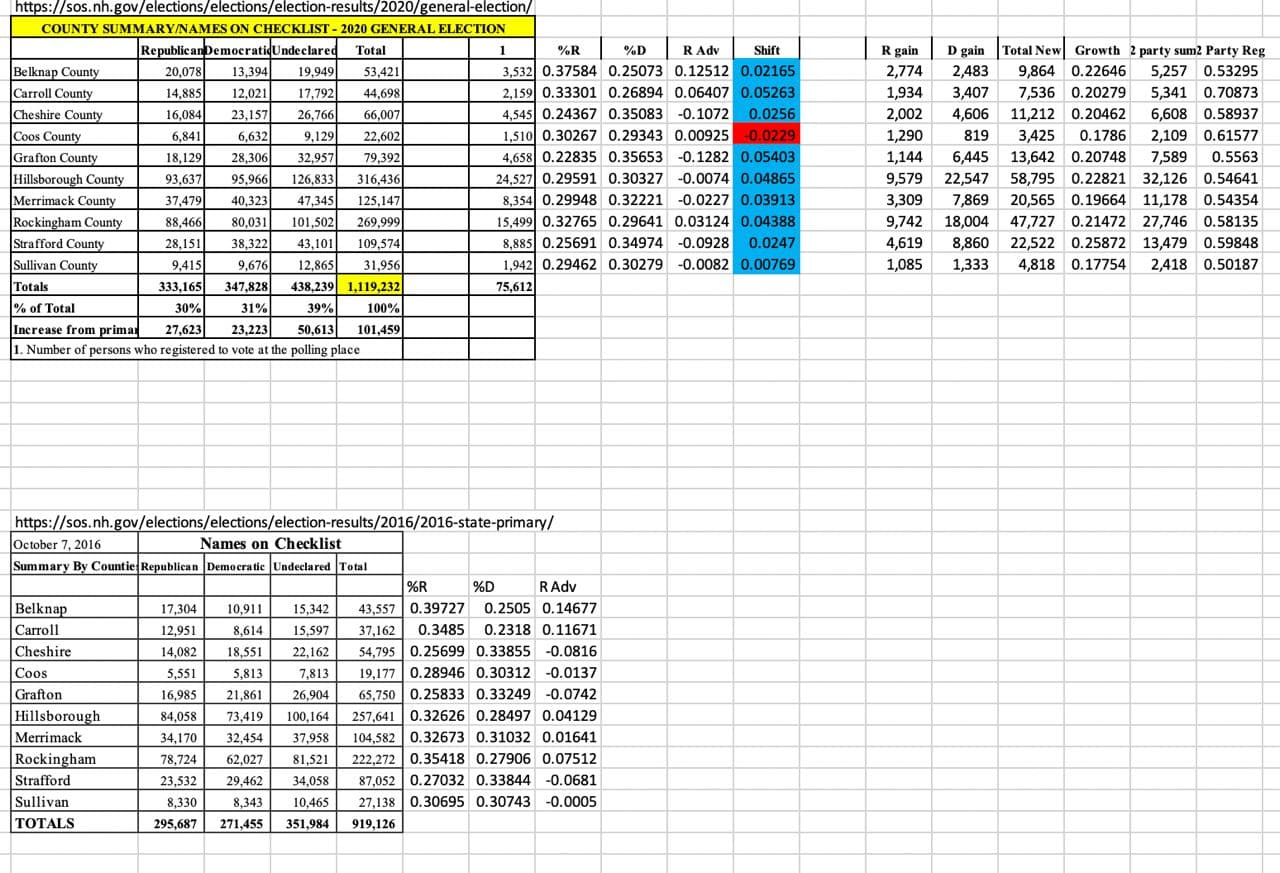Select the 'TOTALS' label in 2016 table
Screen dimensions: 1280x873
click(75, 823)
